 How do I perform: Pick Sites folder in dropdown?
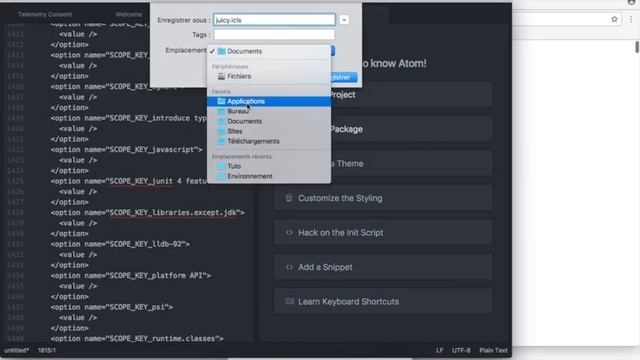tap(269, 131)
